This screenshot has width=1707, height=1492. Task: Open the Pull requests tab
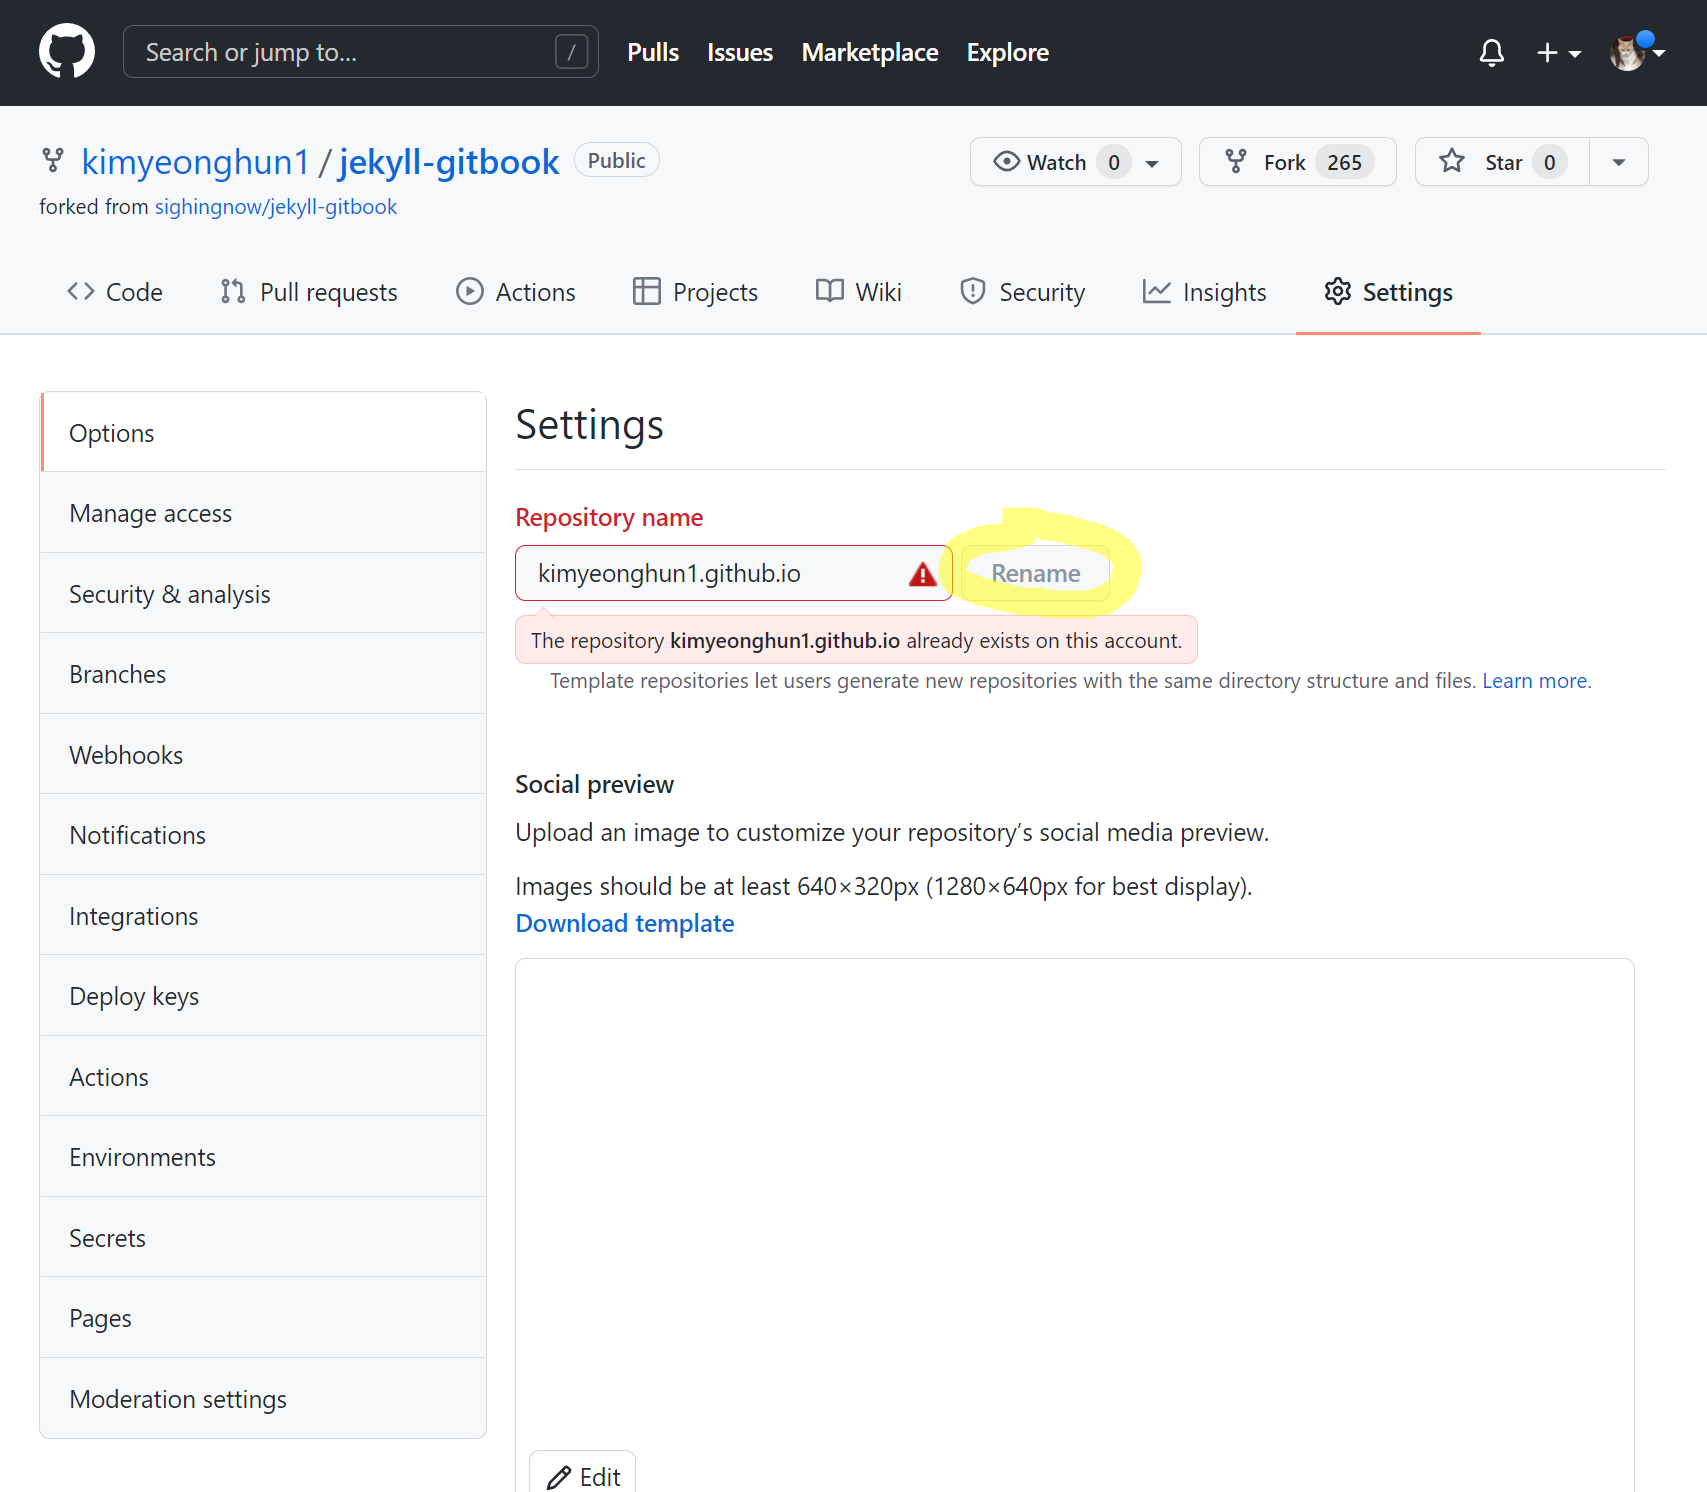coord(309,292)
